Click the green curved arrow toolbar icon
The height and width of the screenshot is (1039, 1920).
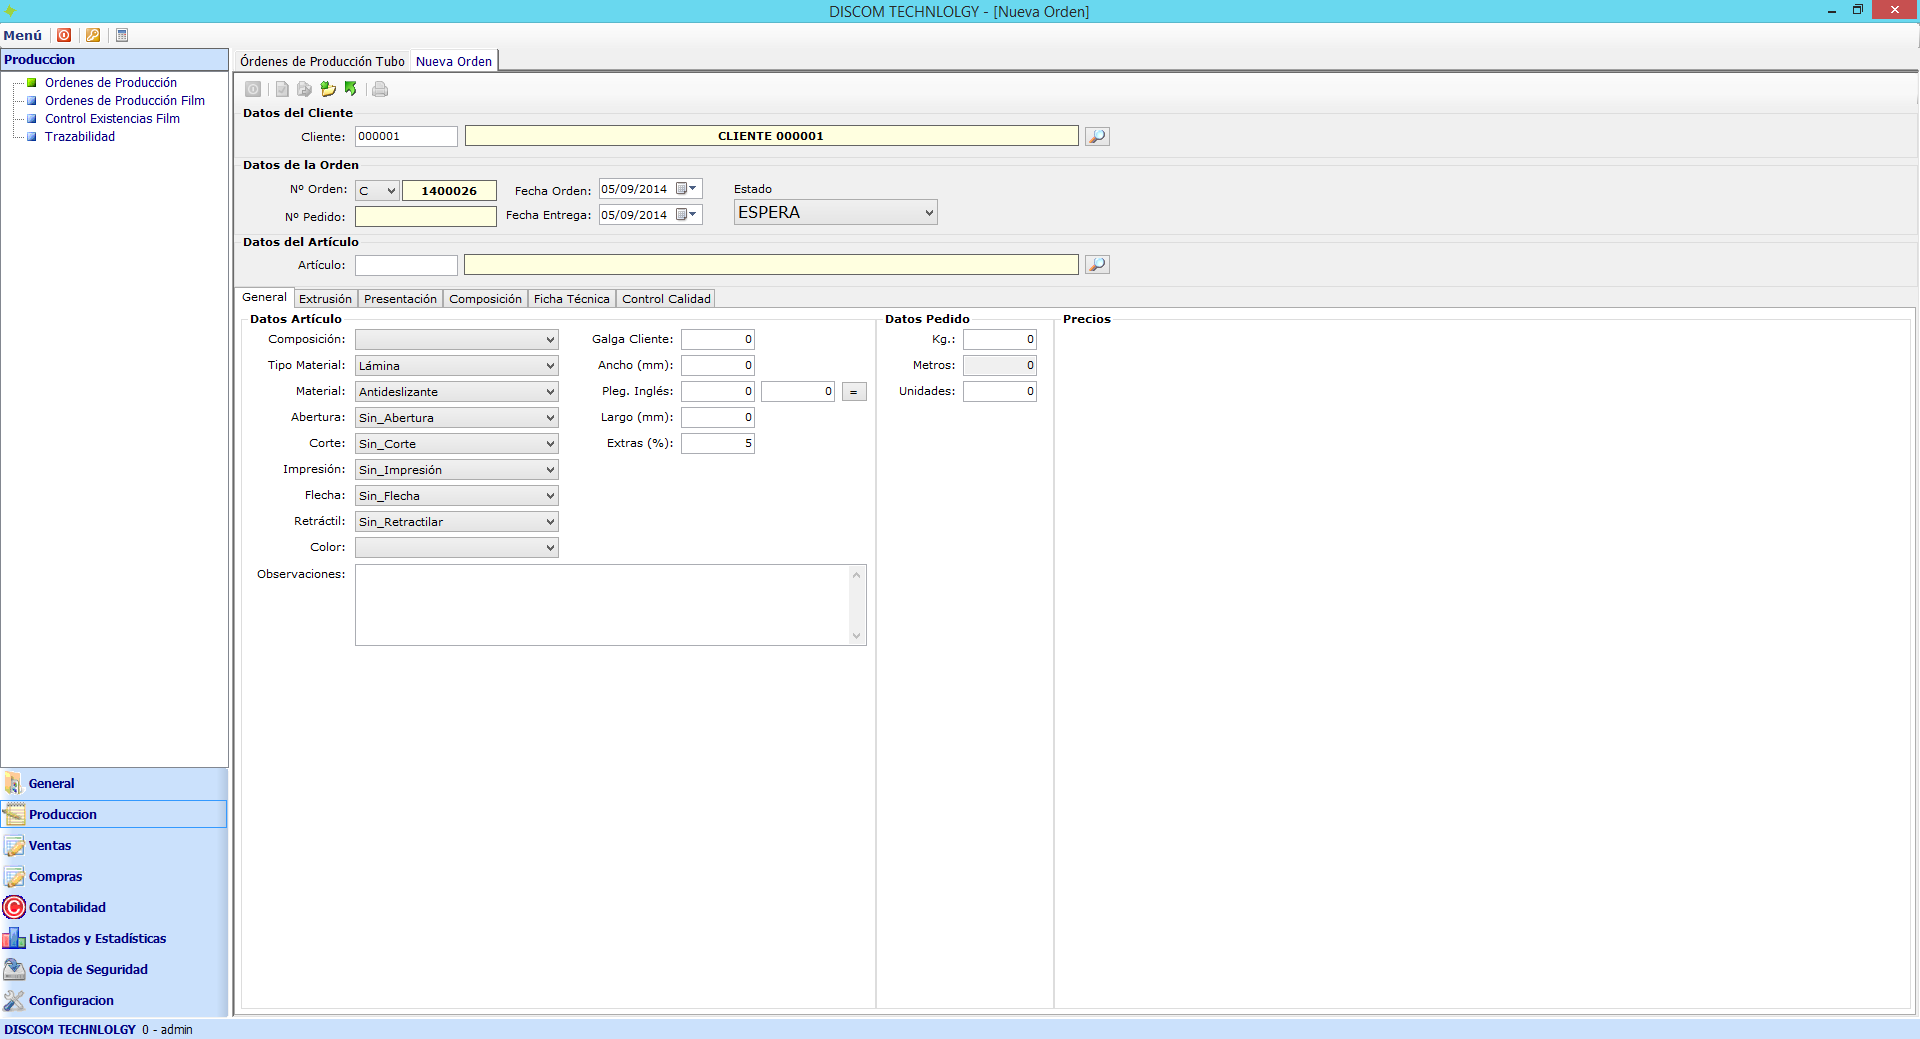click(x=351, y=89)
